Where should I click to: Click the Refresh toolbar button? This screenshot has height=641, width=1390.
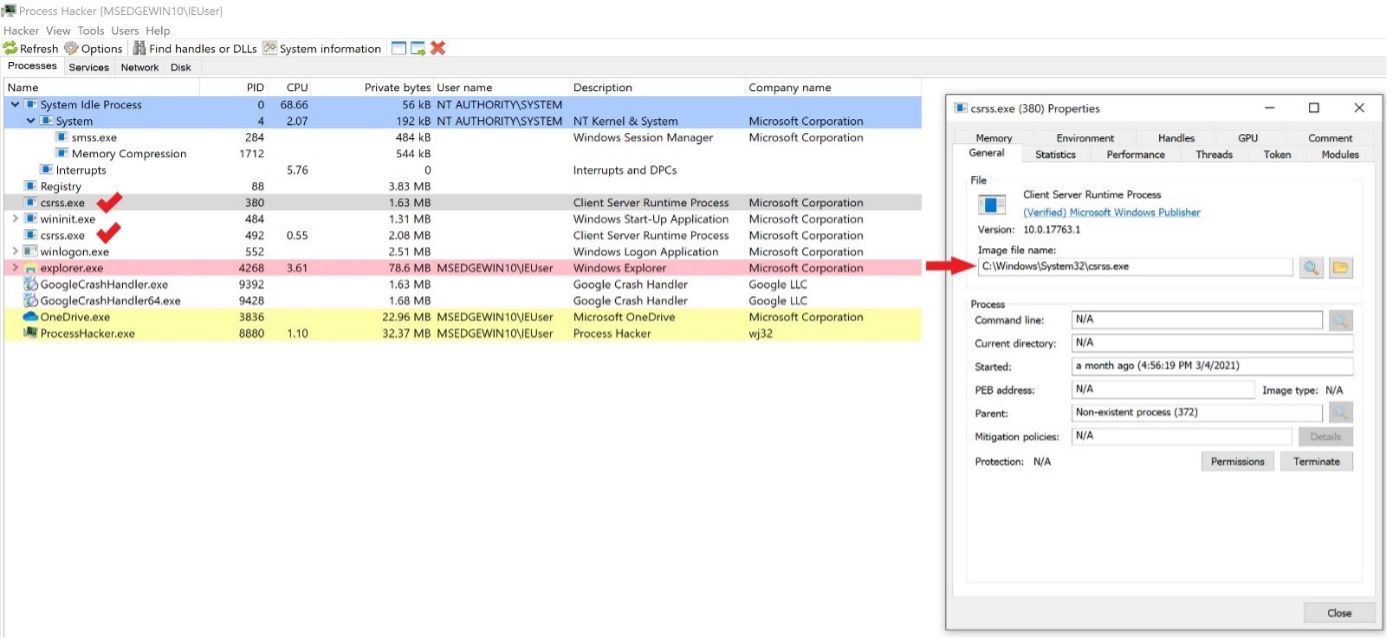tap(31, 48)
